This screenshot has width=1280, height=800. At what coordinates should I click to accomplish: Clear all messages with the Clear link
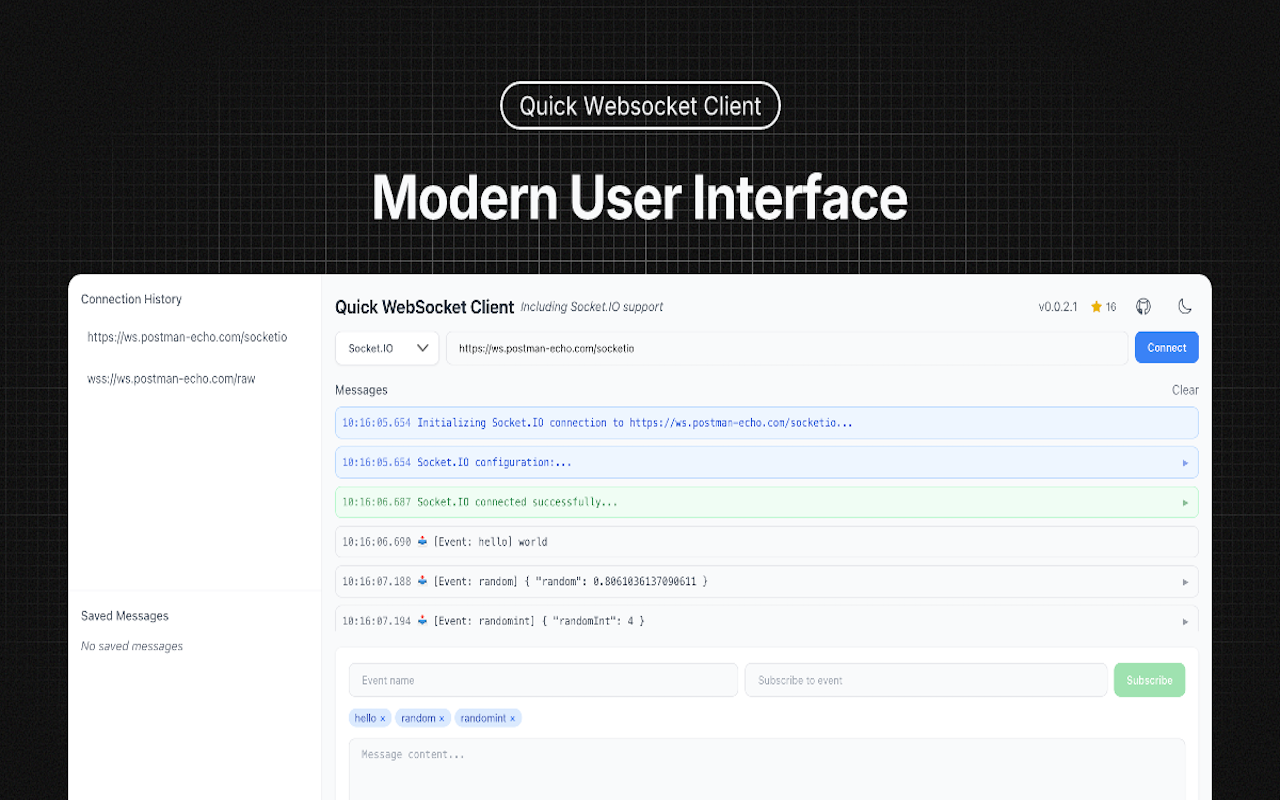click(1185, 390)
